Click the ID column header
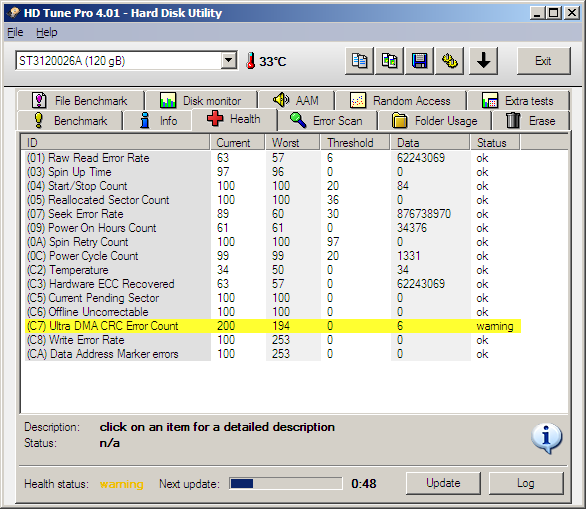Image resolution: width=586 pixels, height=509 pixels. (x=115, y=143)
